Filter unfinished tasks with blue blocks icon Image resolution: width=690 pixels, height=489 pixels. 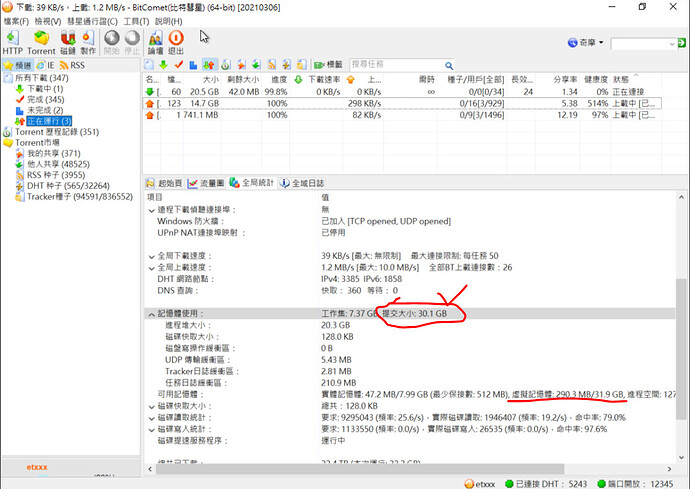tap(193, 65)
